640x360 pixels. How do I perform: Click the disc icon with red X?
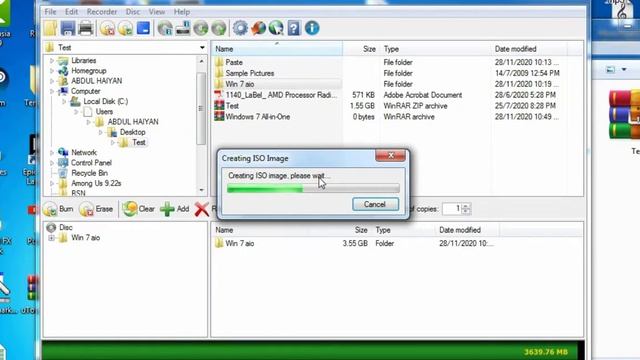[107, 28]
